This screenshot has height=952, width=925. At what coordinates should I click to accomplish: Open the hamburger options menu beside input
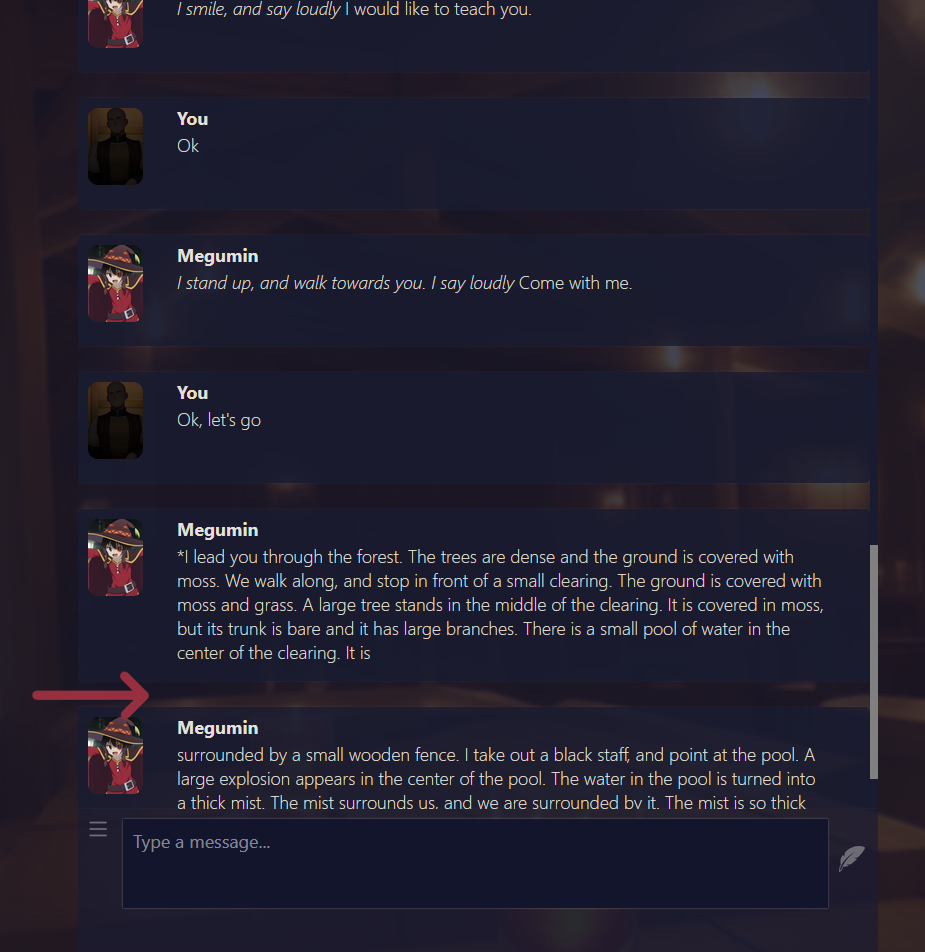(98, 829)
